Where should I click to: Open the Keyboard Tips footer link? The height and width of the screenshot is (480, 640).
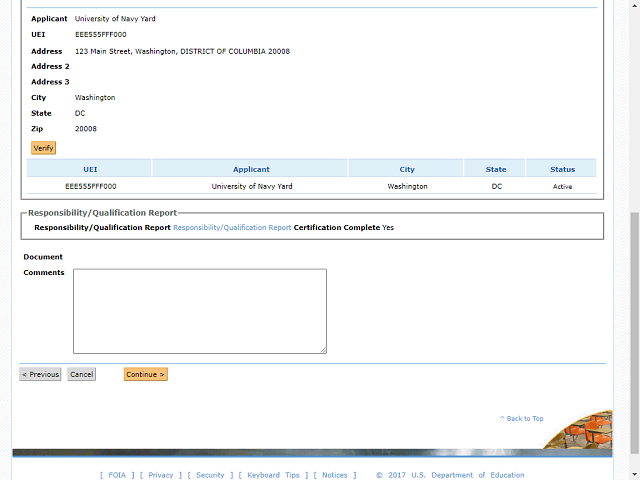pos(273,475)
